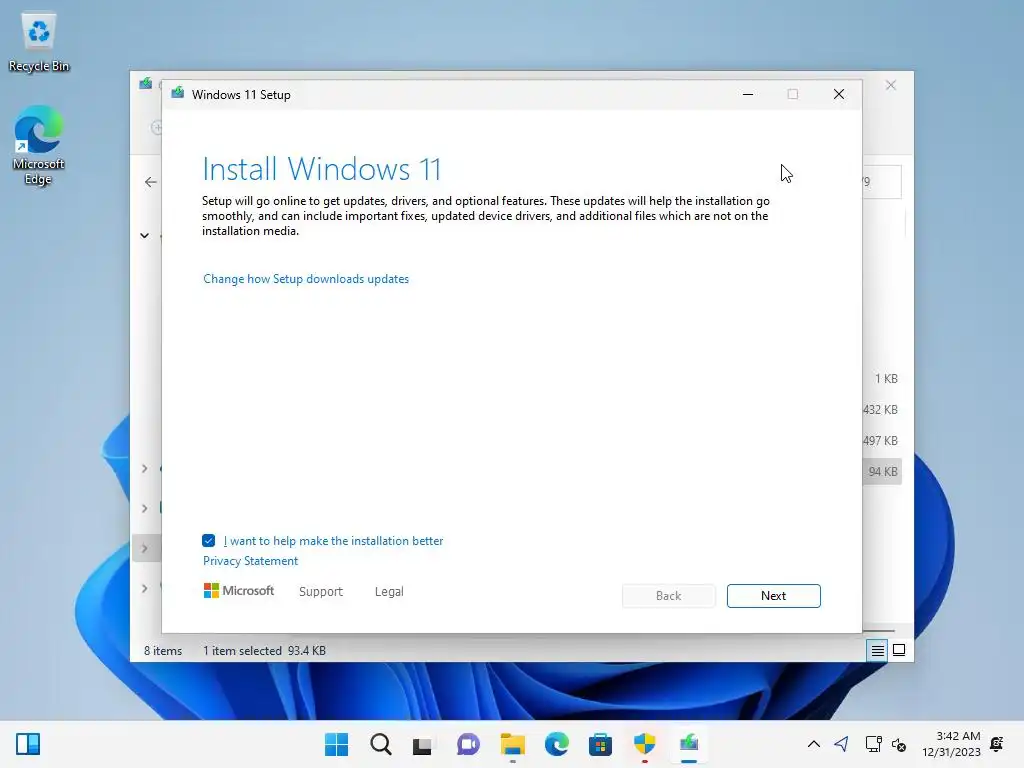Select the 1 KB file size entry
1024x768 pixels.
(886, 379)
